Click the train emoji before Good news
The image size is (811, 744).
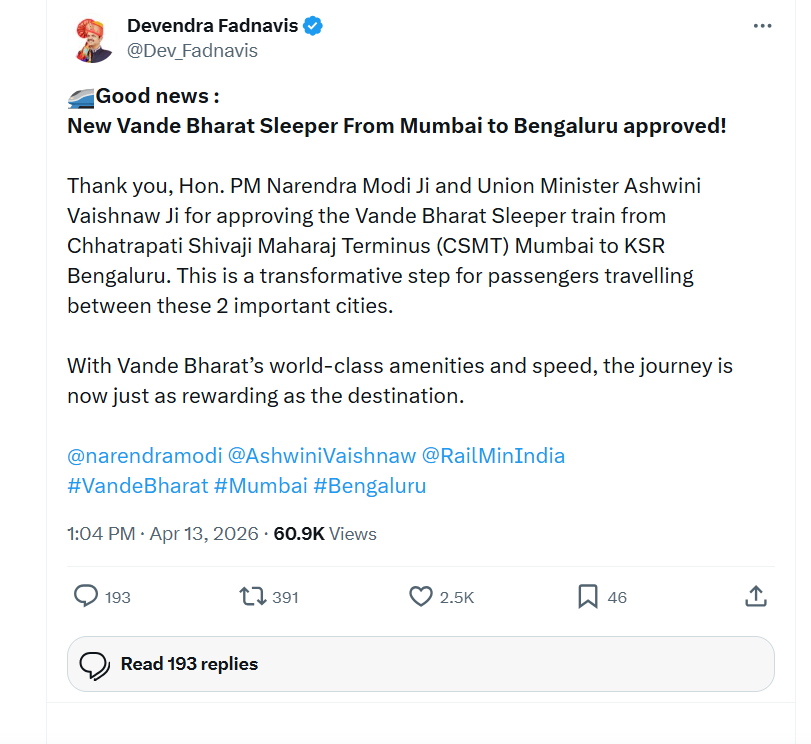point(81,97)
